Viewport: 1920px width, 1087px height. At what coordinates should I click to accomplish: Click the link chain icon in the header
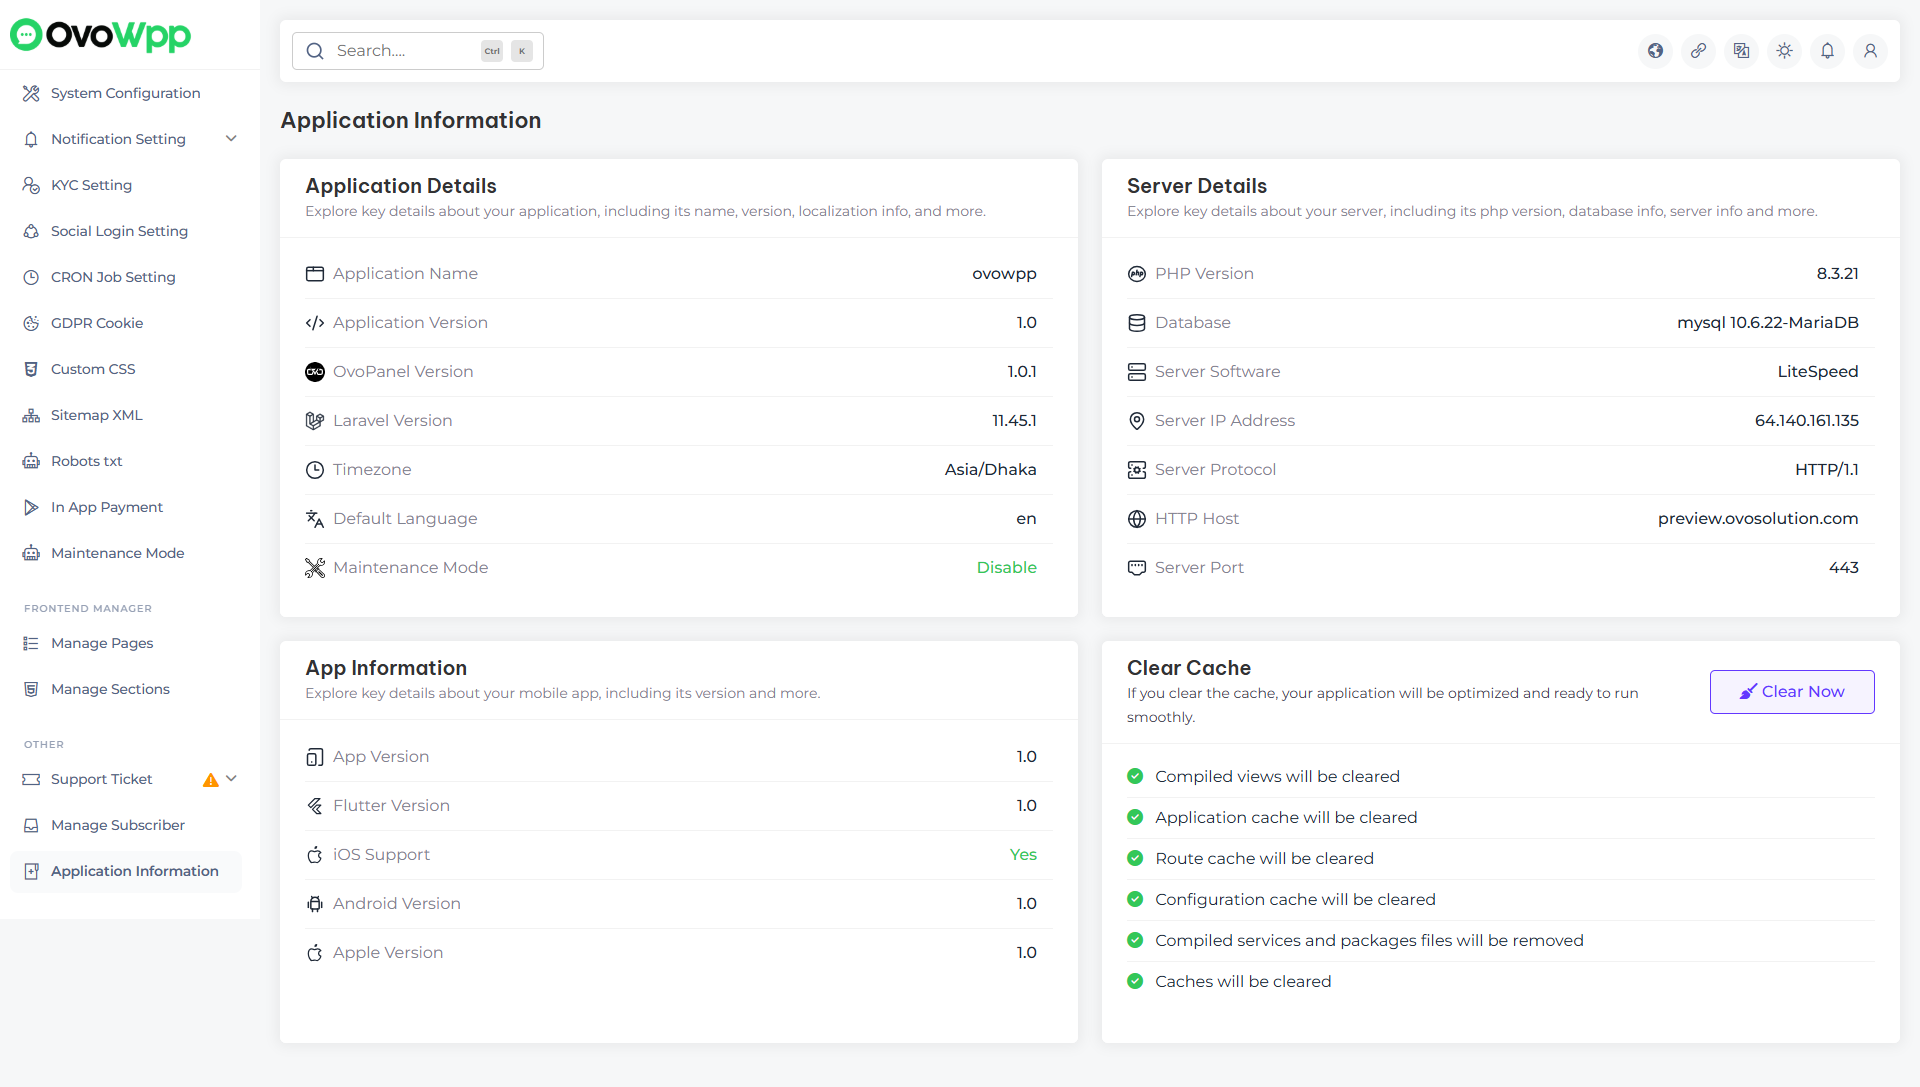pyautogui.click(x=1698, y=51)
